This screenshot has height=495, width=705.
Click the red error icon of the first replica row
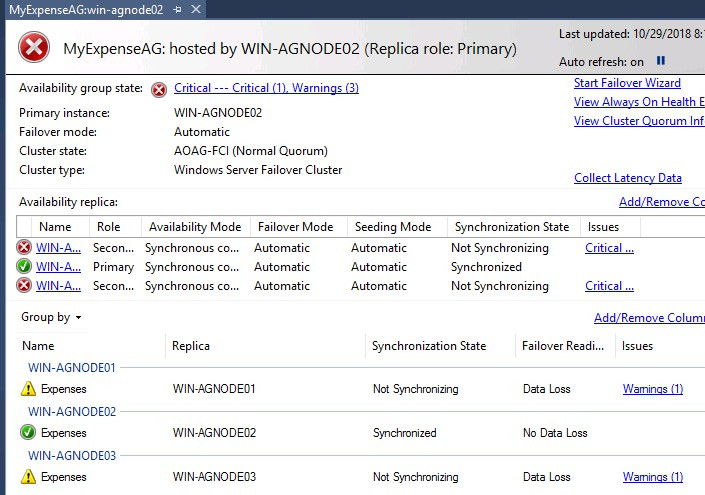coord(24,248)
